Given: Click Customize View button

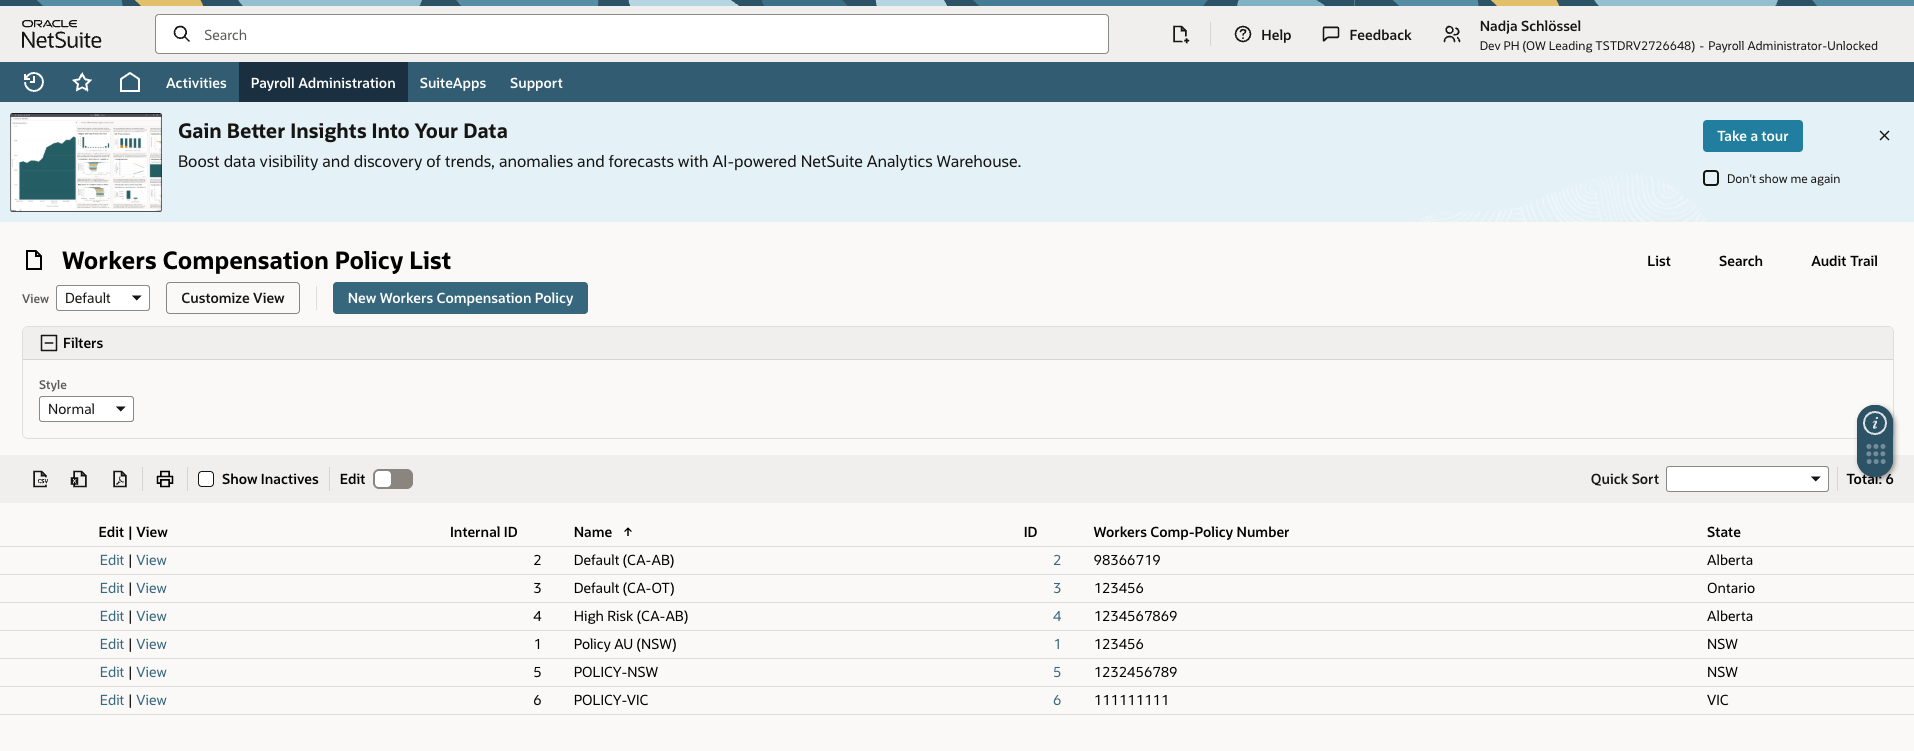Looking at the screenshot, I should click(x=233, y=298).
